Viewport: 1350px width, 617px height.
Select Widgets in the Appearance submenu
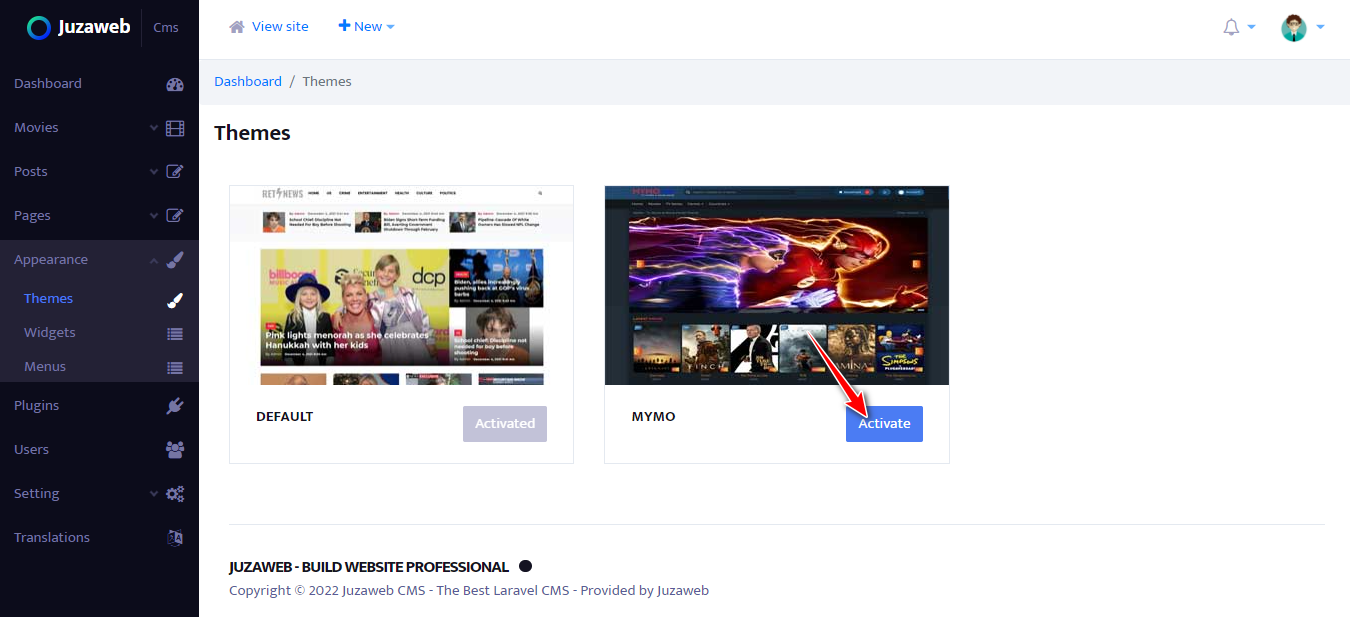coord(99,333)
